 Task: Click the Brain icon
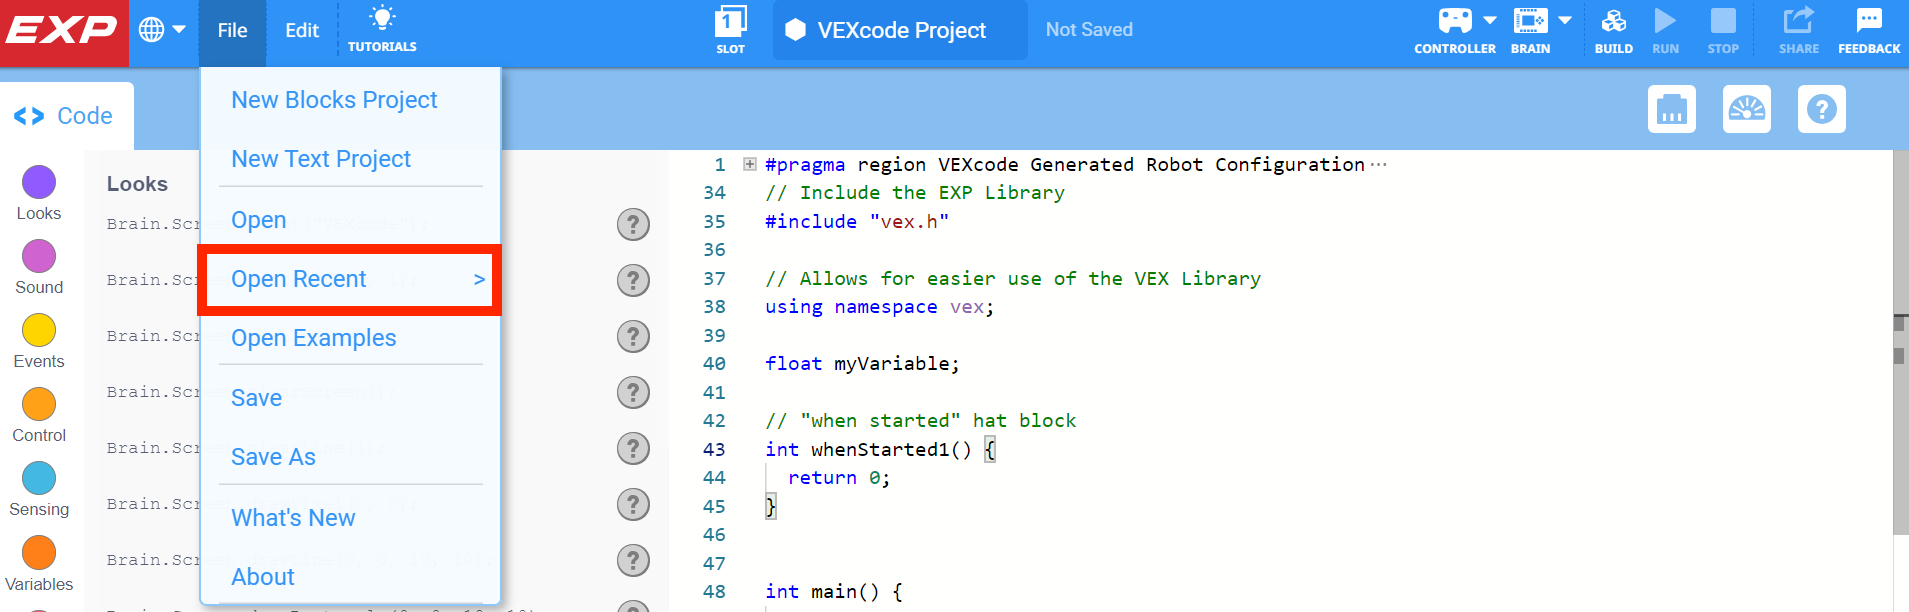1530,21
